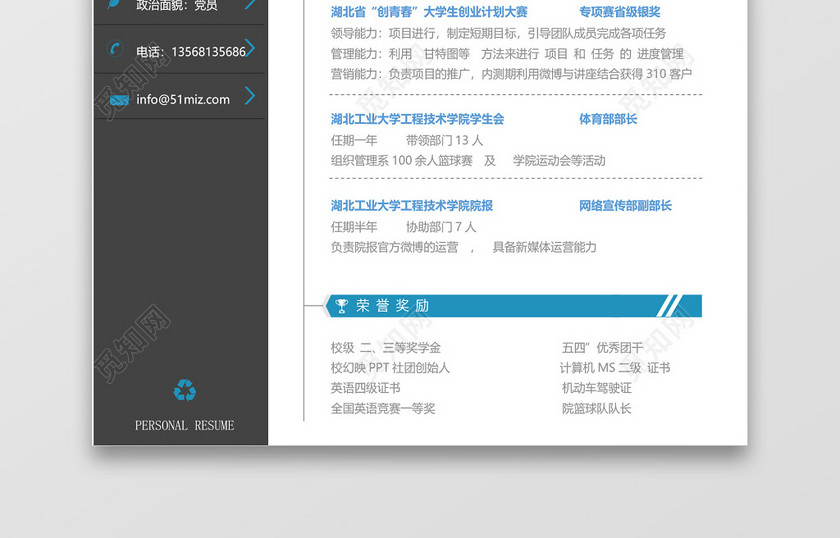
Task: Click heading 湖北省"创青春"大学生创业计划大赛
Action: tap(429, 12)
